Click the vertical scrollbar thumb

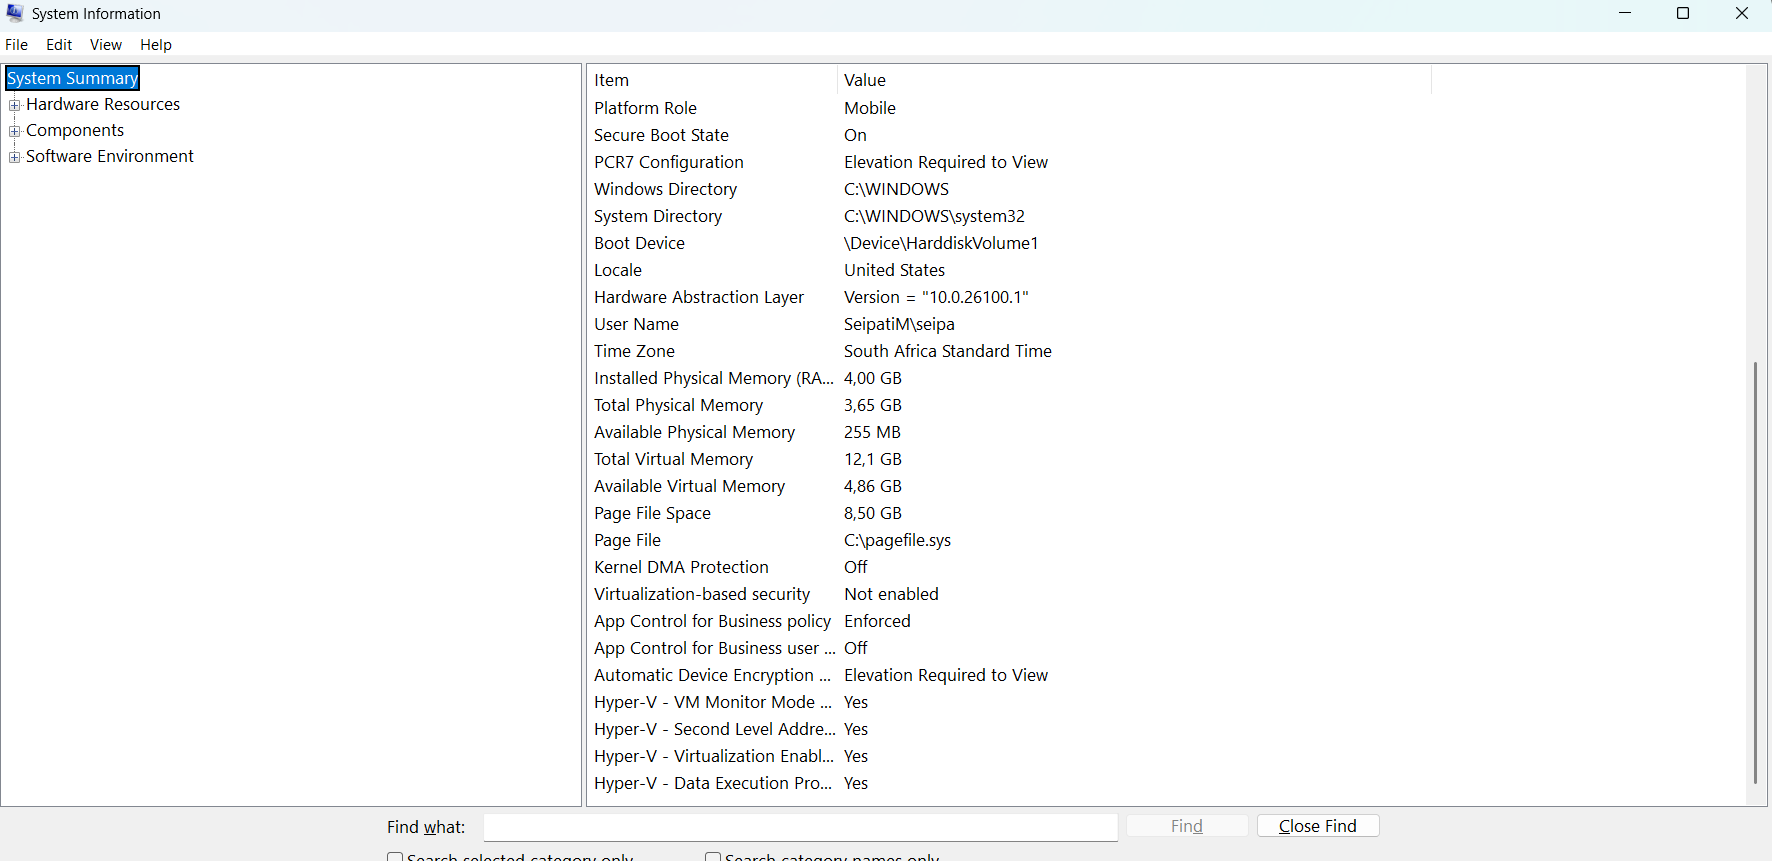(1755, 573)
